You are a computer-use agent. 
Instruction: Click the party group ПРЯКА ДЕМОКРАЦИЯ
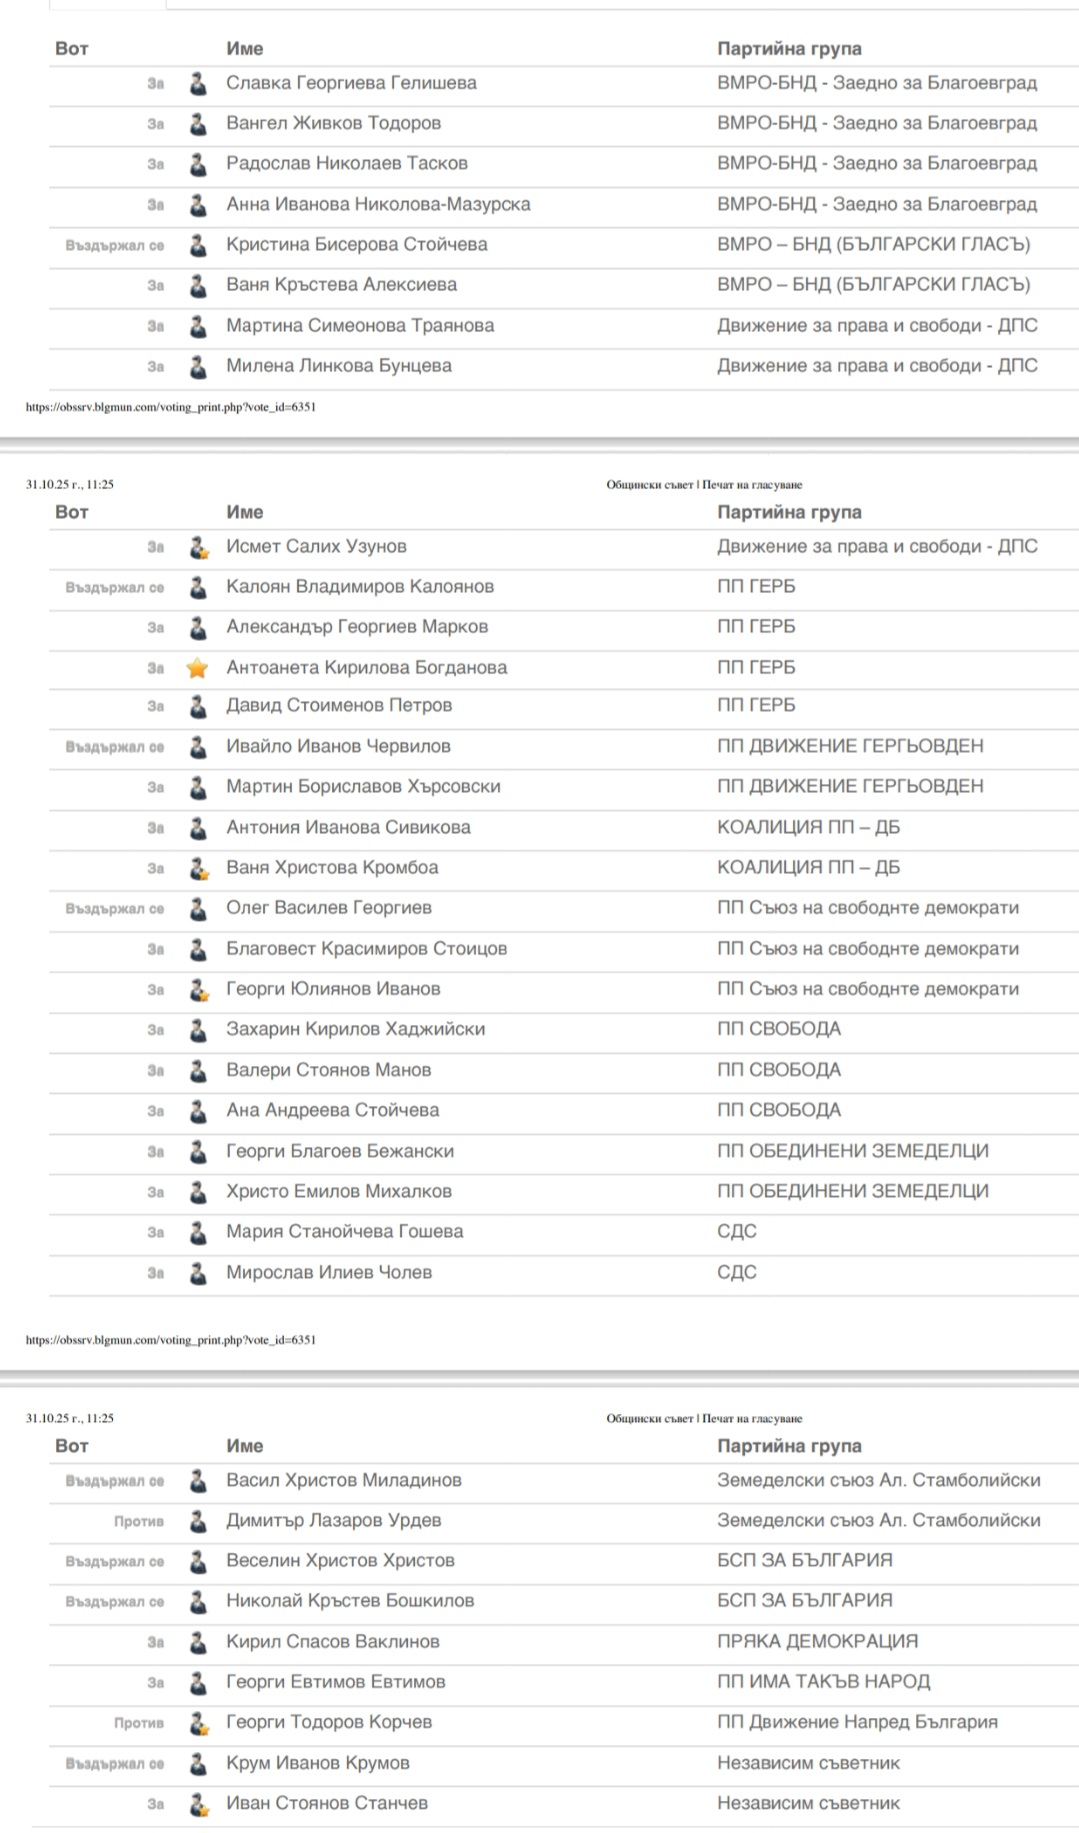pos(817,1641)
